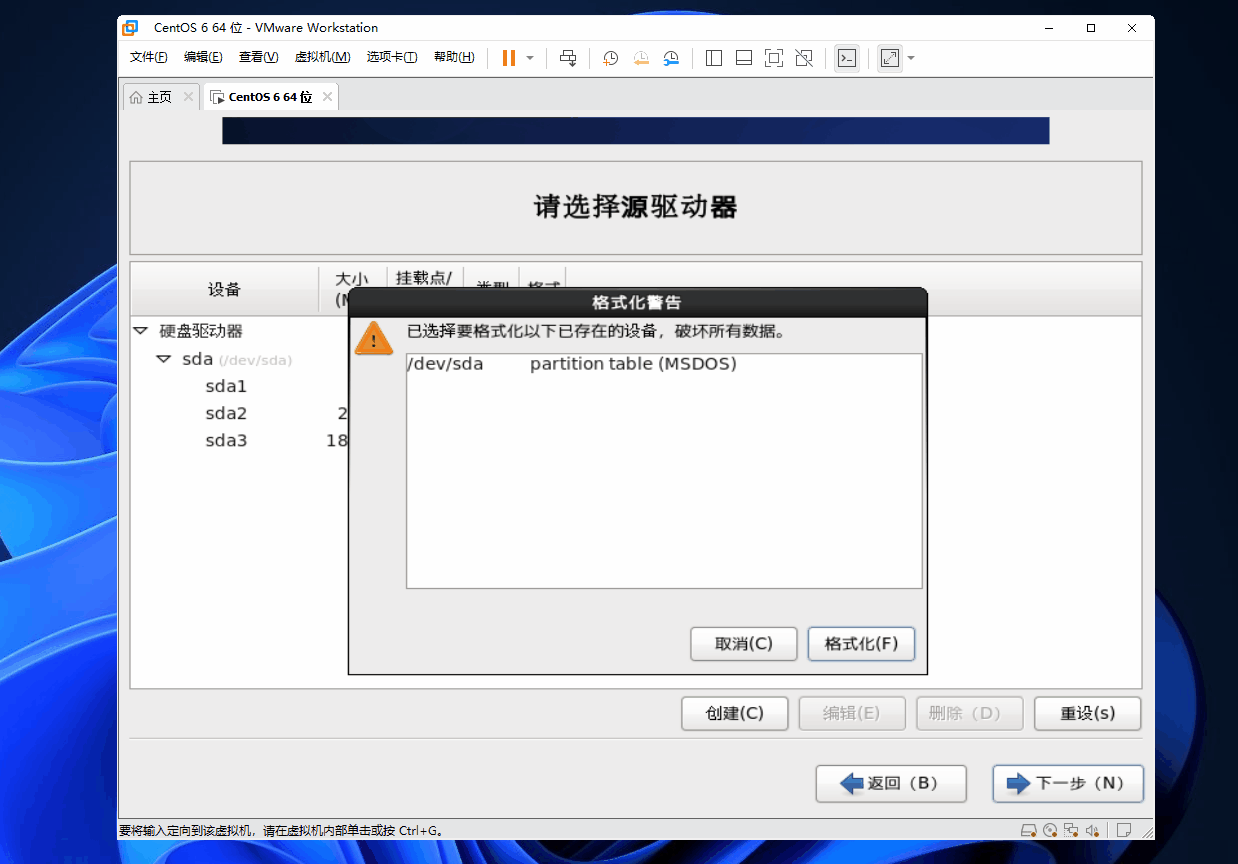This screenshot has width=1238, height=864.
Task: Close the CentOS 6 64 位 tab
Action: coord(327,97)
